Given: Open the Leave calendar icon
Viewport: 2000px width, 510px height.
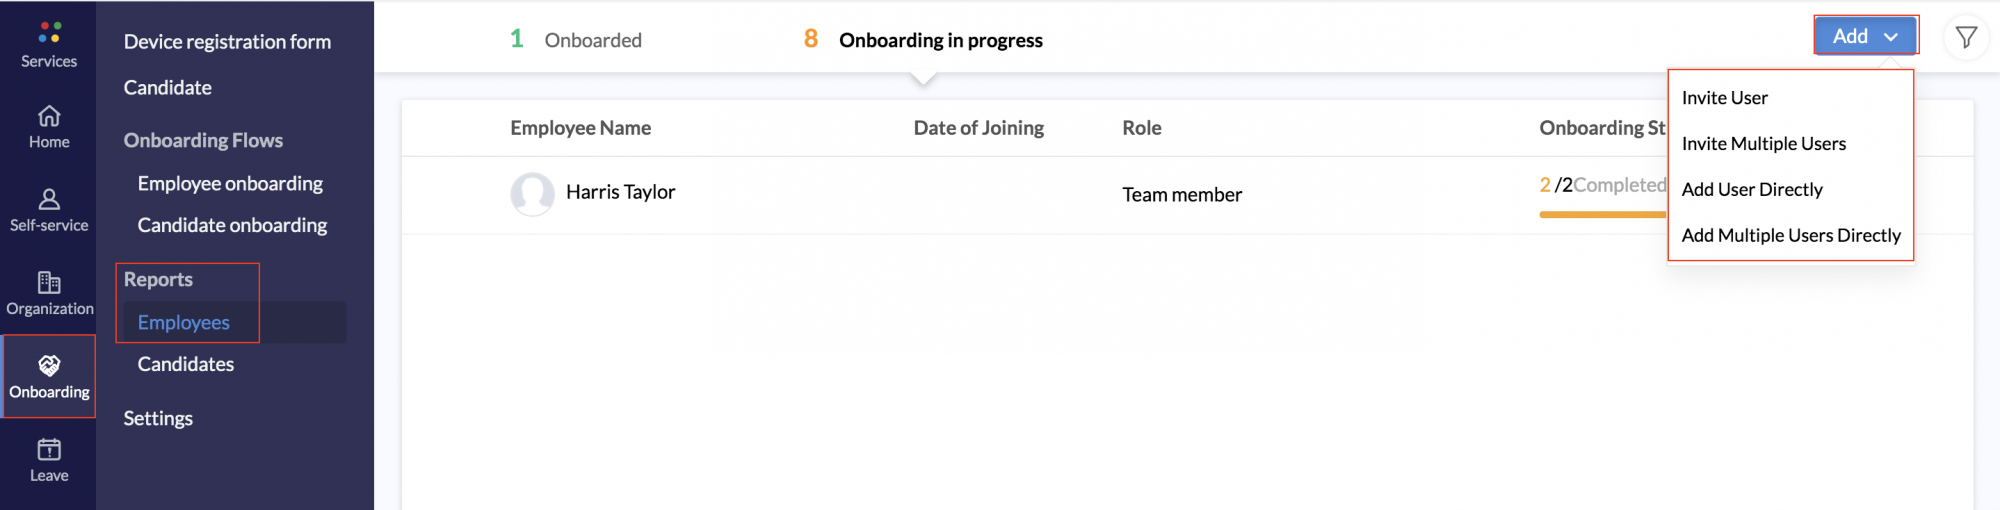Looking at the screenshot, I should [x=49, y=449].
